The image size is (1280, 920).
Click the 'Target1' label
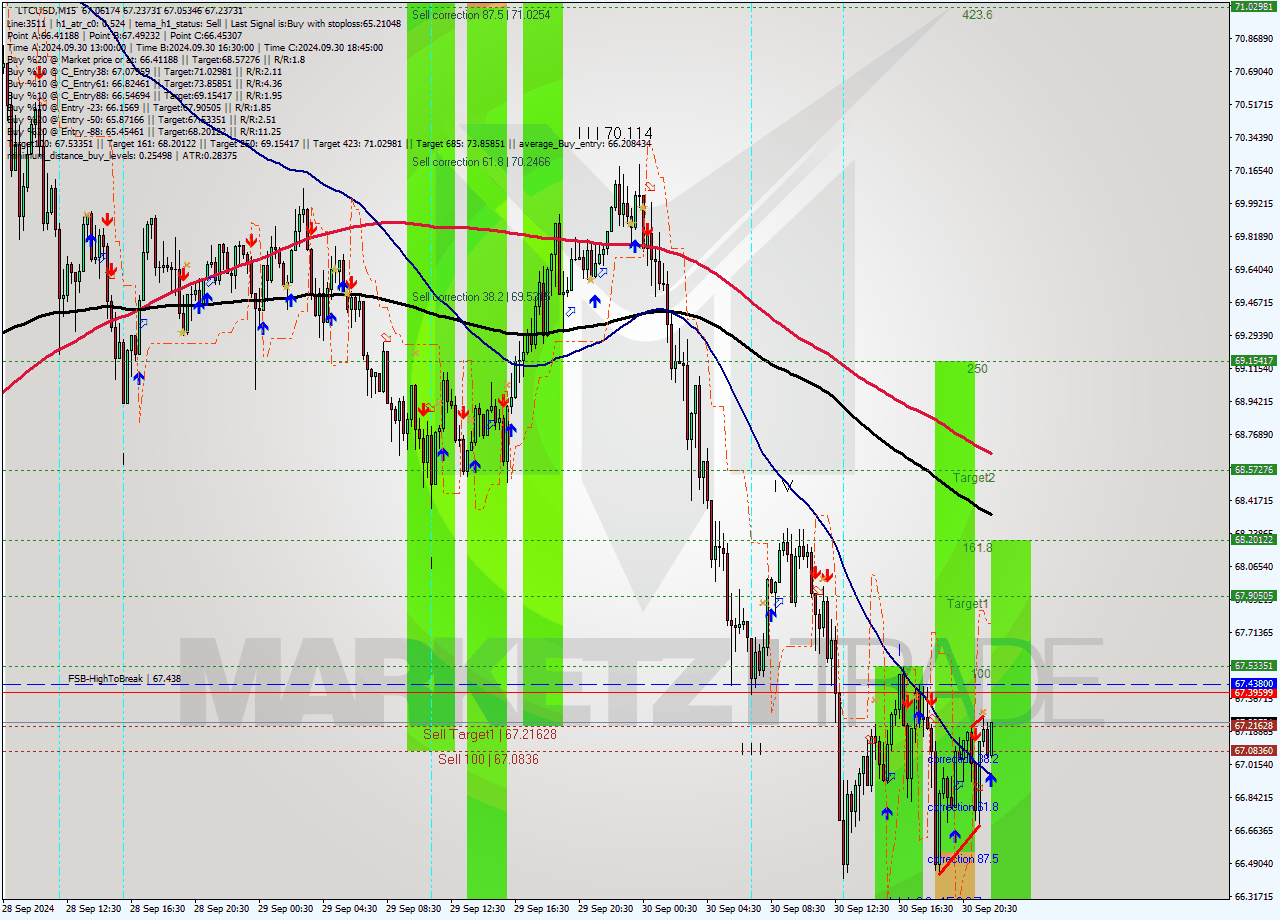click(968, 604)
